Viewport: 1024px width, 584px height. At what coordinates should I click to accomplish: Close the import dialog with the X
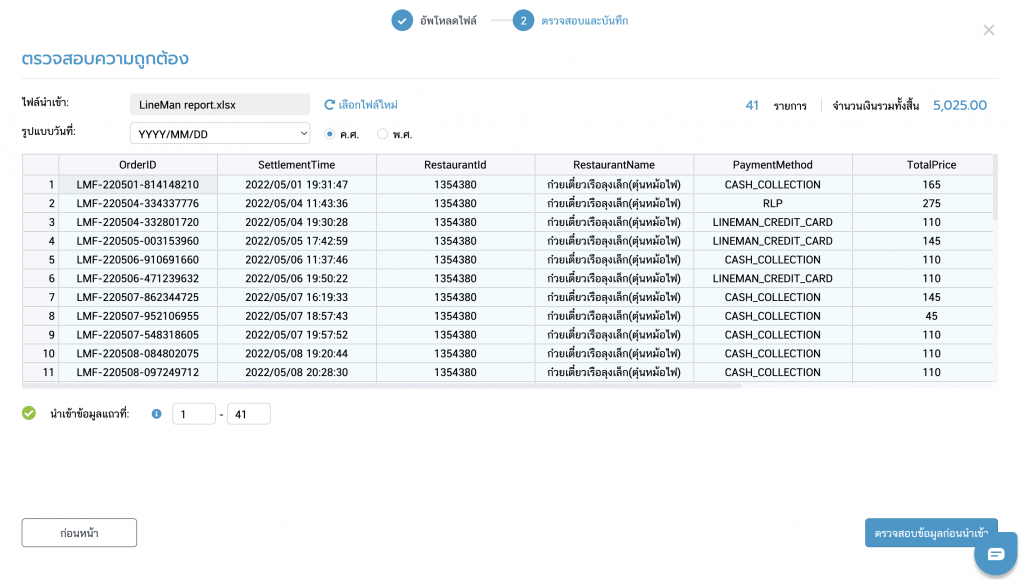pyautogui.click(x=989, y=30)
